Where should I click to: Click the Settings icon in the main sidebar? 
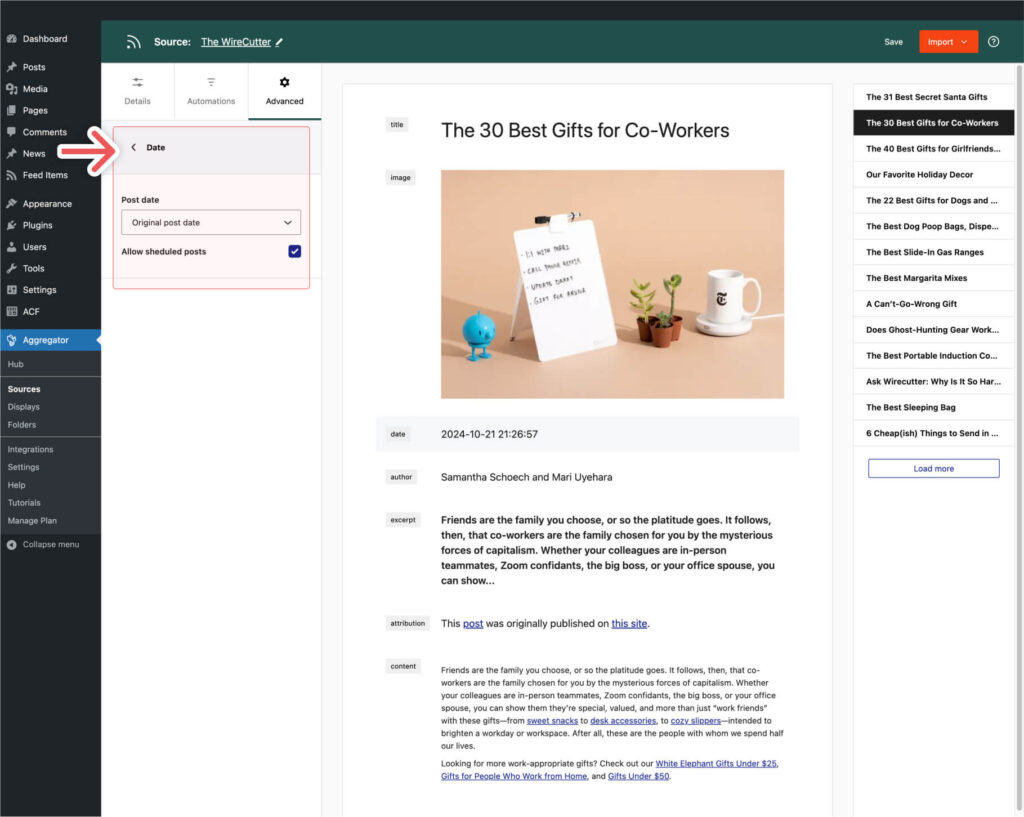pos(12,290)
